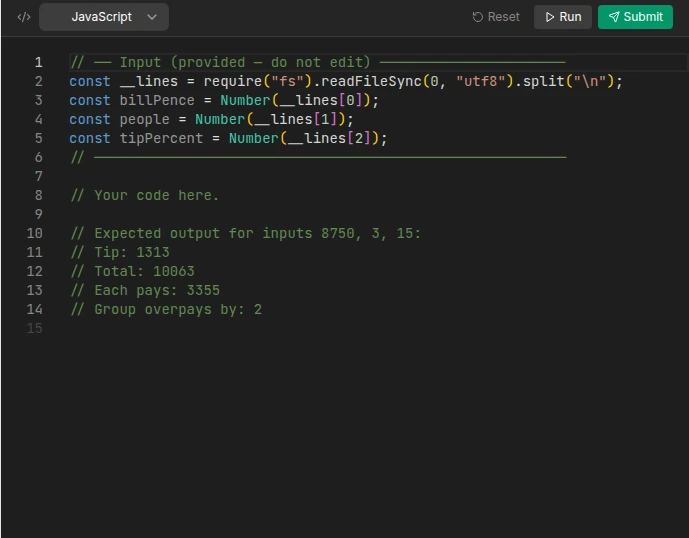Click 'Group overpays by: 2' comment
The width and height of the screenshot is (689, 538).
coord(166,309)
